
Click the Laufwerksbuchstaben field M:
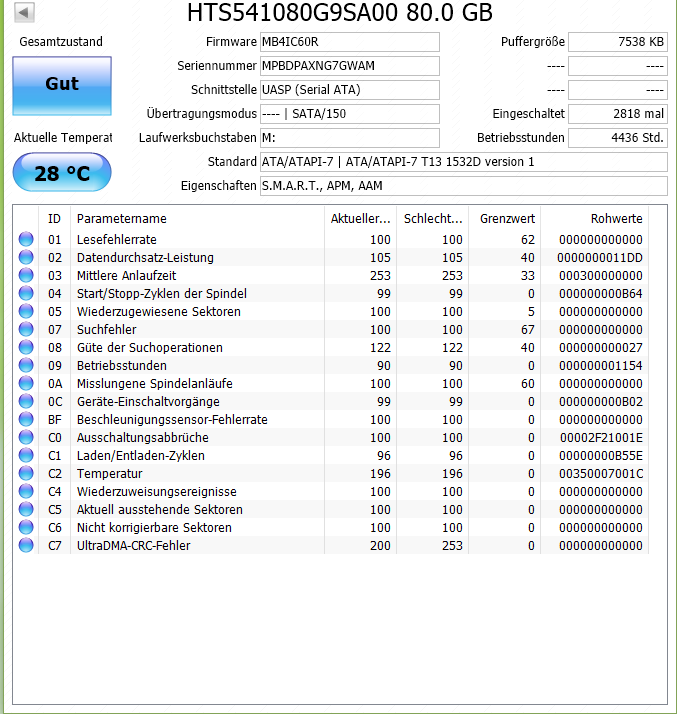coord(350,138)
